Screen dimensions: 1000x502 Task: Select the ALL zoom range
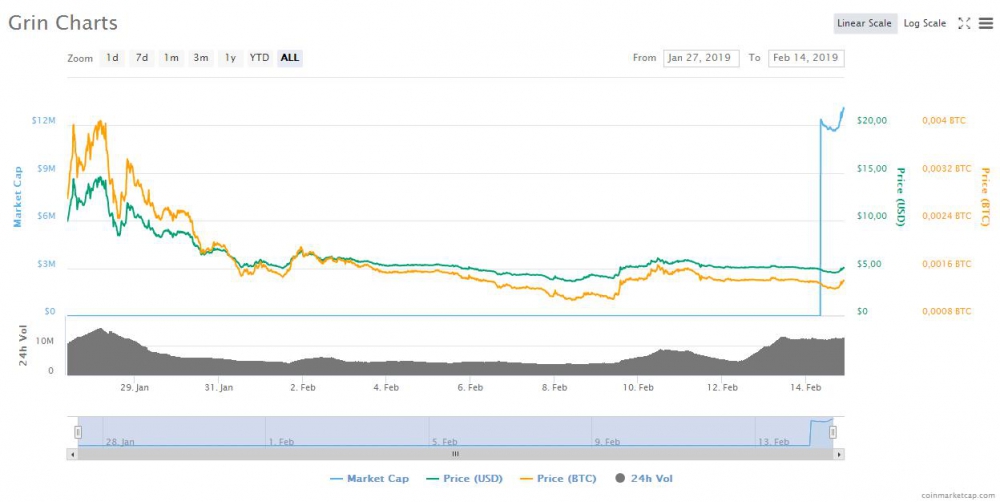coord(290,58)
